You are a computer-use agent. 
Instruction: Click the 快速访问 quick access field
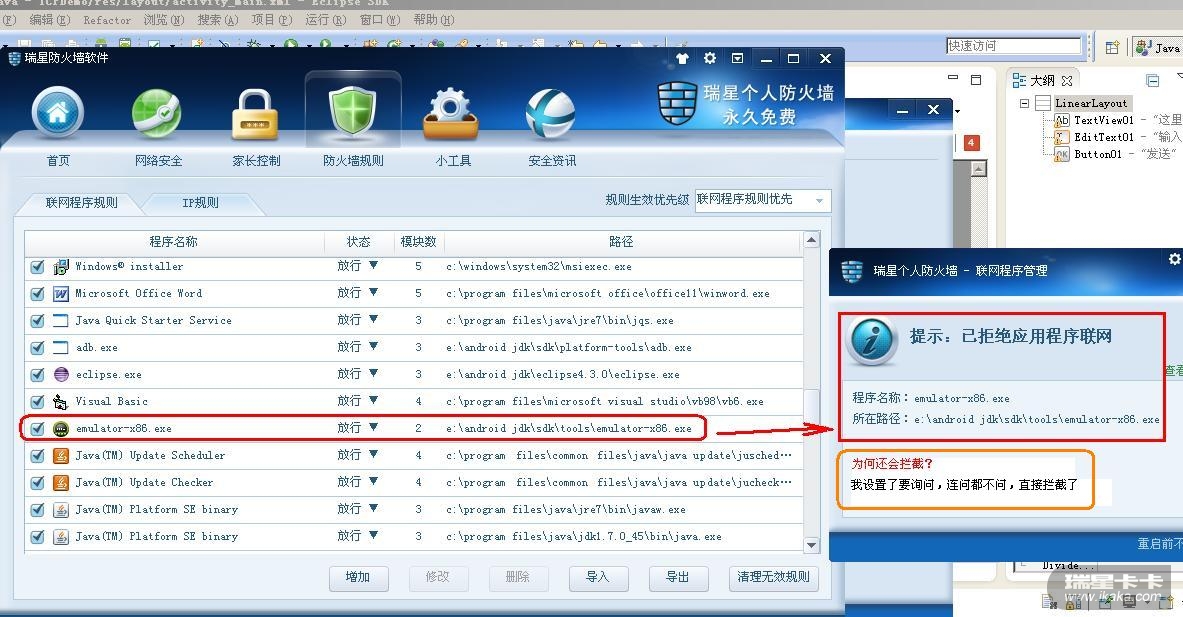tap(1013, 46)
